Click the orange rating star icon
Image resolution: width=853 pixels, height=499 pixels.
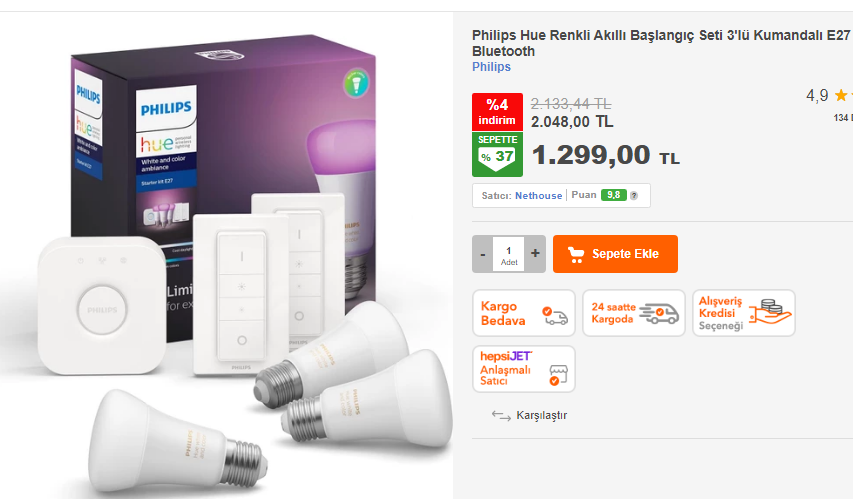coord(841,96)
